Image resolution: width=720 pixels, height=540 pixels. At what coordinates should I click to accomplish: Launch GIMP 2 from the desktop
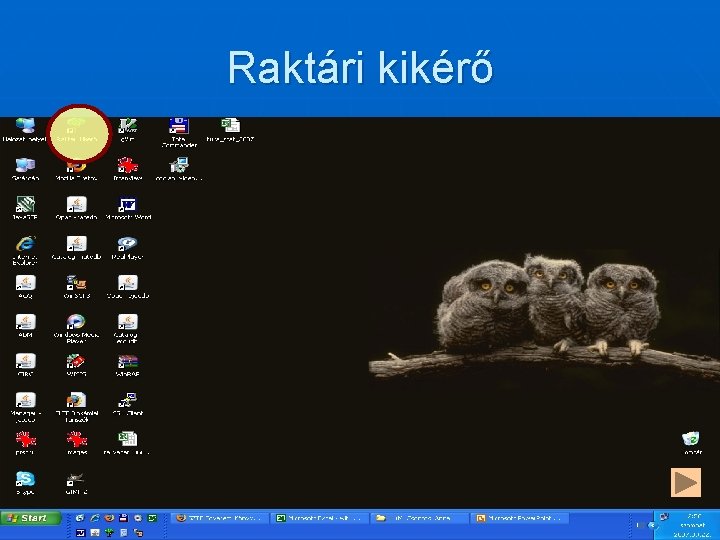[x=76, y=483]
